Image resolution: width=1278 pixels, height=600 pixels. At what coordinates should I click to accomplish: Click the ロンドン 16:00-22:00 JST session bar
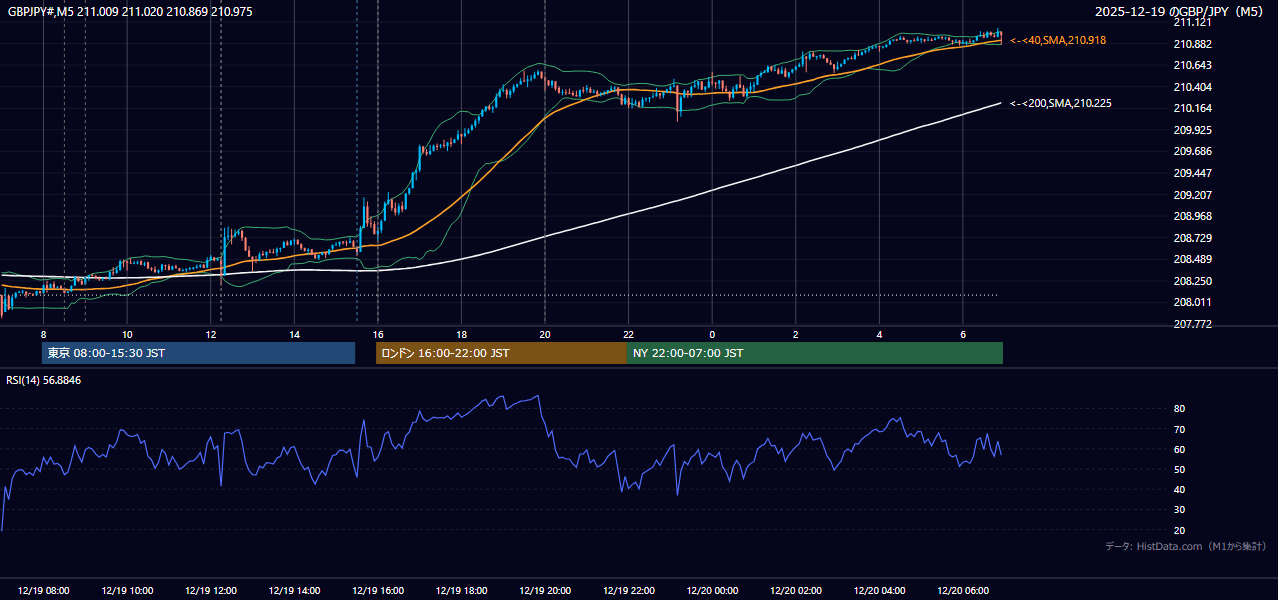(x=501, y=353)
